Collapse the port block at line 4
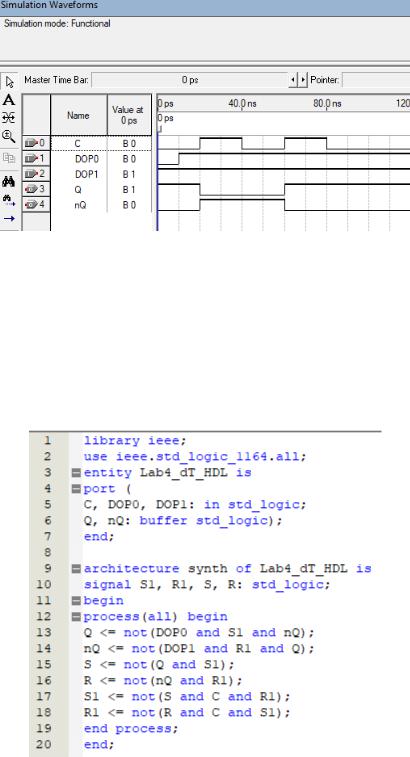The height and width of the screenshot is (757, 410). click(x=76, y=489)
